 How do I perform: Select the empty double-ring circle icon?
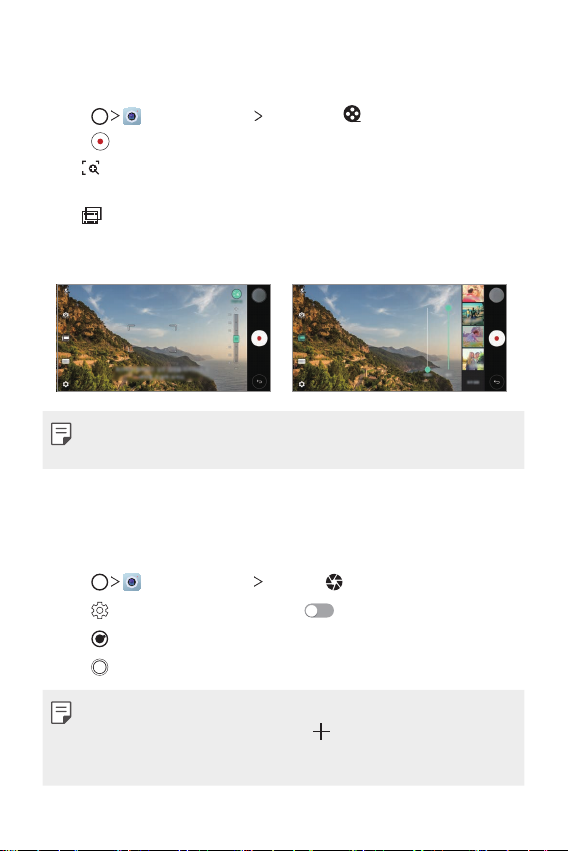coord(100,667)
